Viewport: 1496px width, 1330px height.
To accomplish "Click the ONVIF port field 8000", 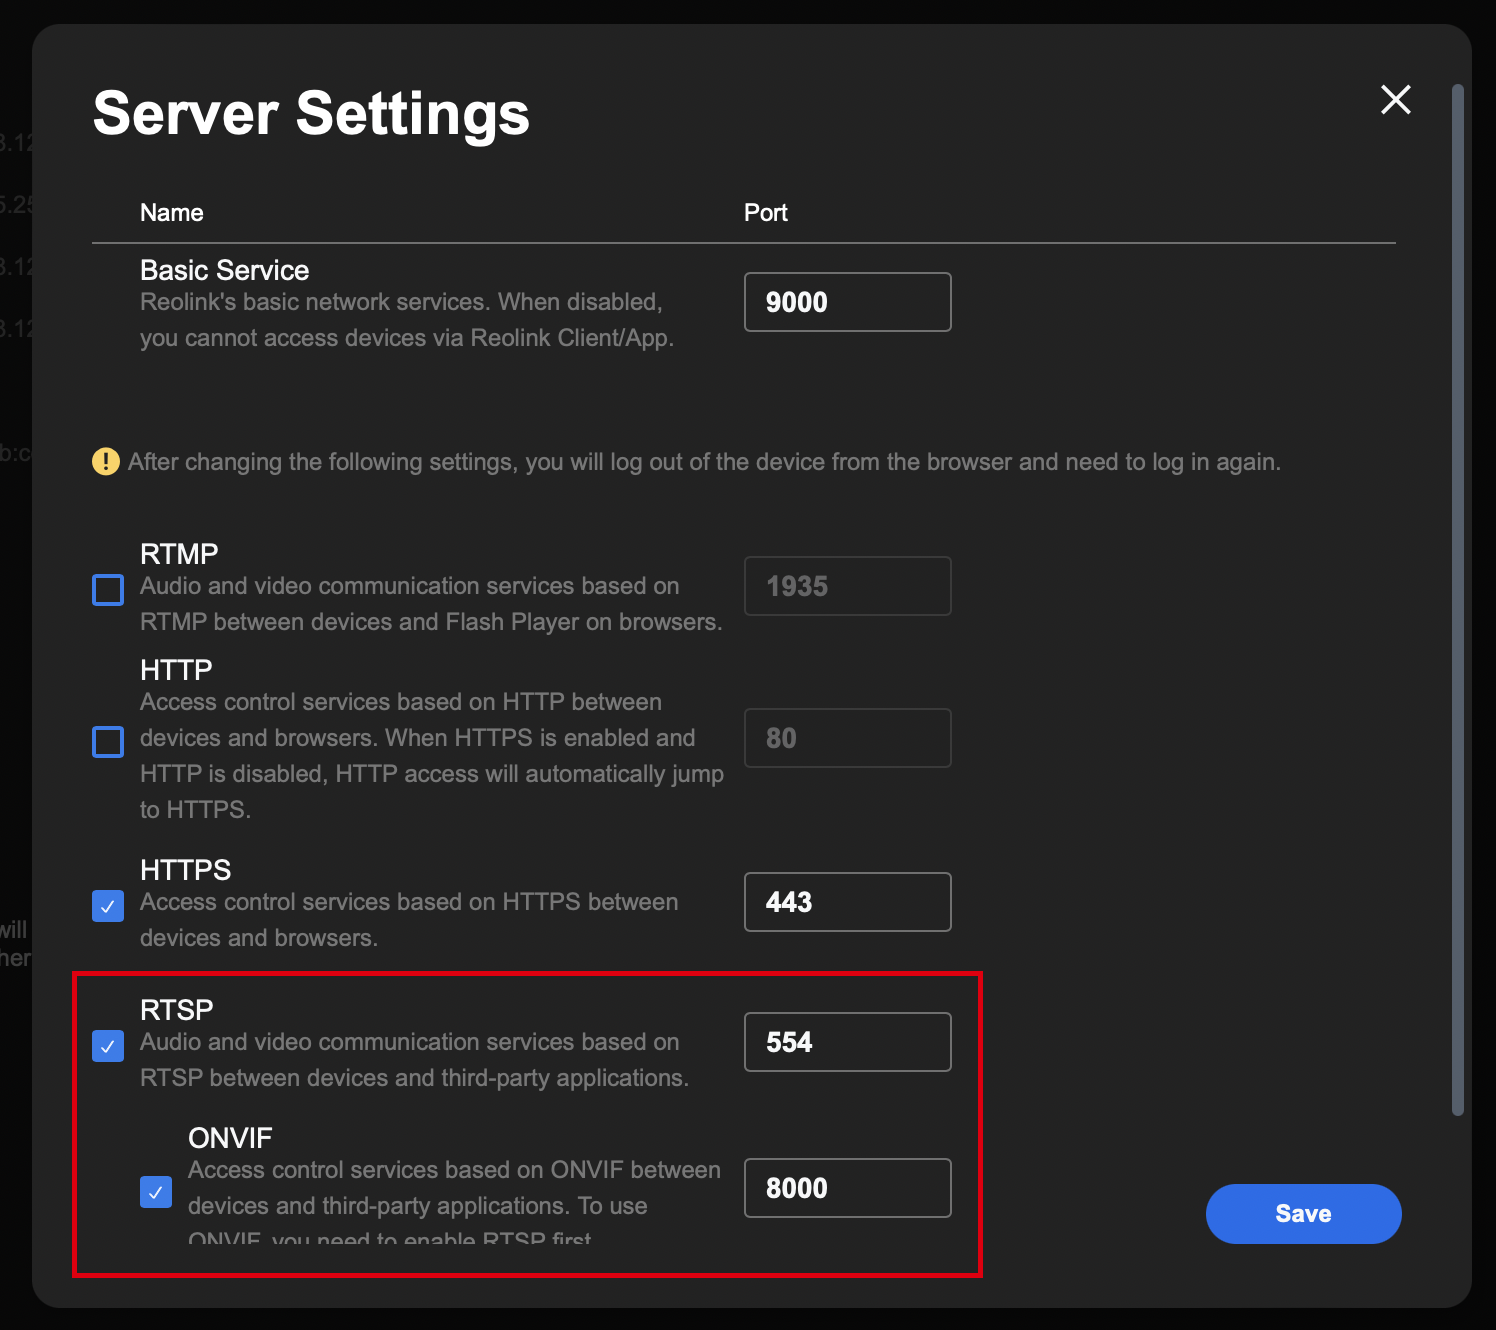I will 847,1188.
